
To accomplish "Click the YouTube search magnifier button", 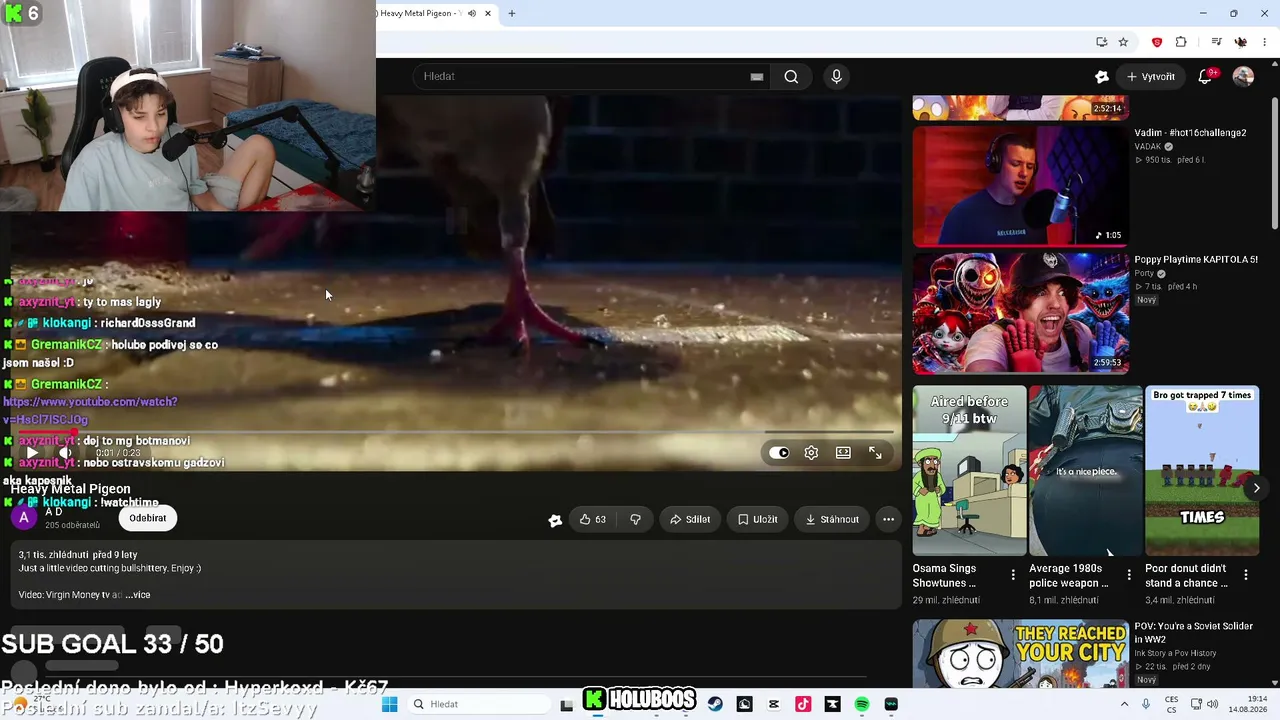I will tap(791, 76).
